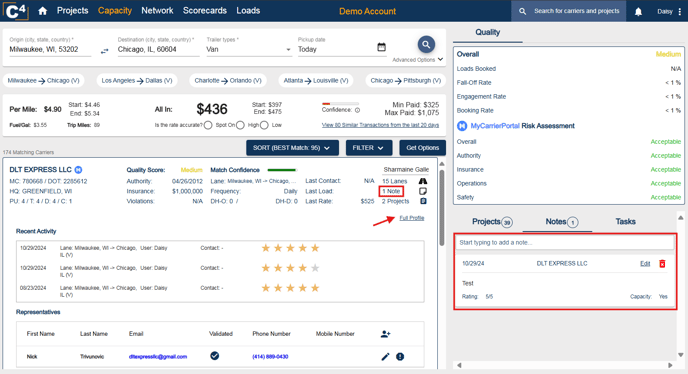This screenshot has width=688, height=374.
Task: Open the Scorecards menu
Action: coord(204,11)
